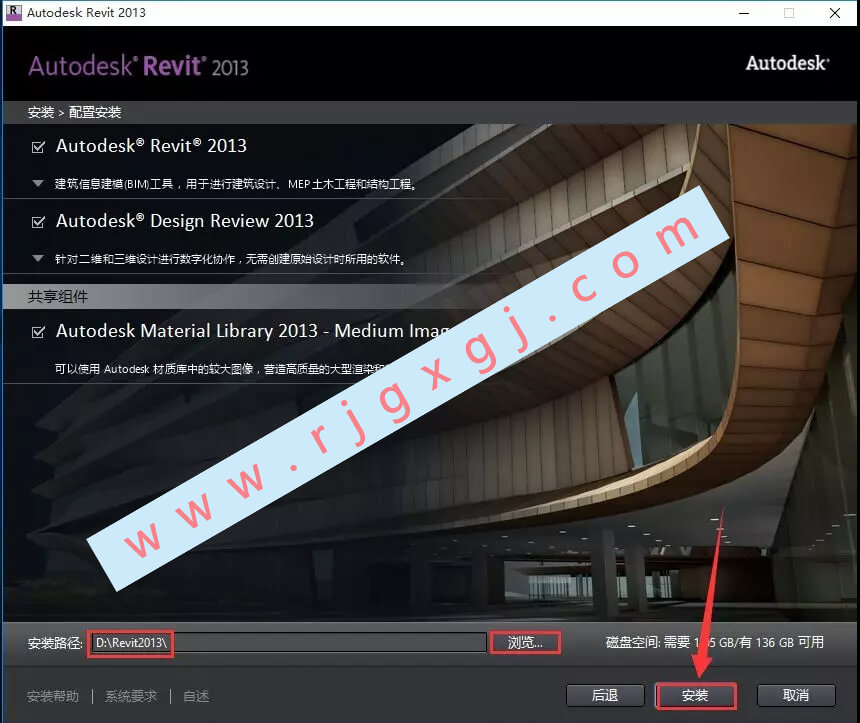Click the 安装路径 label

(x=55, y=643)
